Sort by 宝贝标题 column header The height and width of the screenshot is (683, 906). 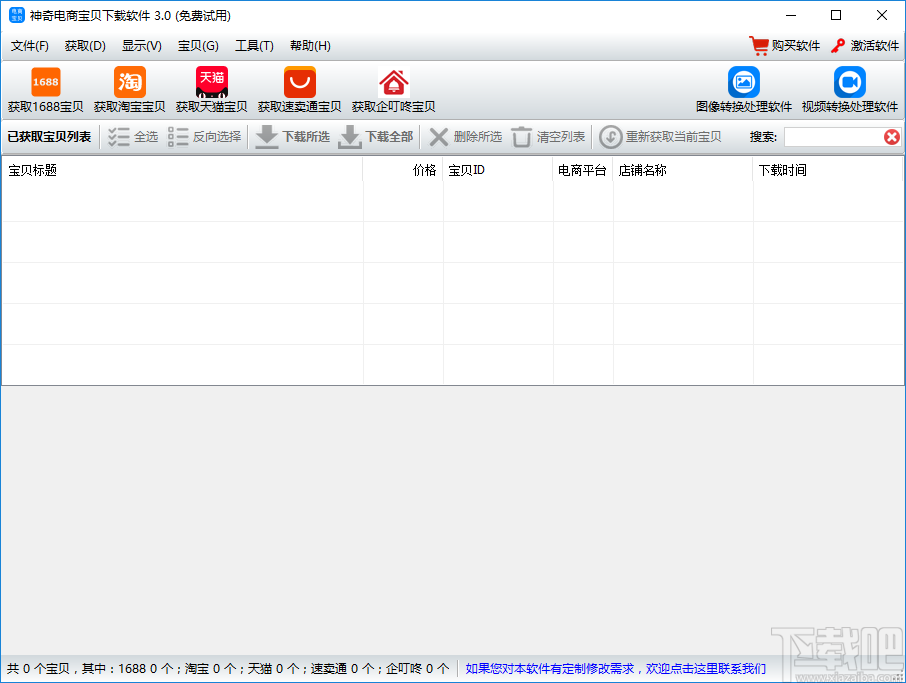point(183,170)
